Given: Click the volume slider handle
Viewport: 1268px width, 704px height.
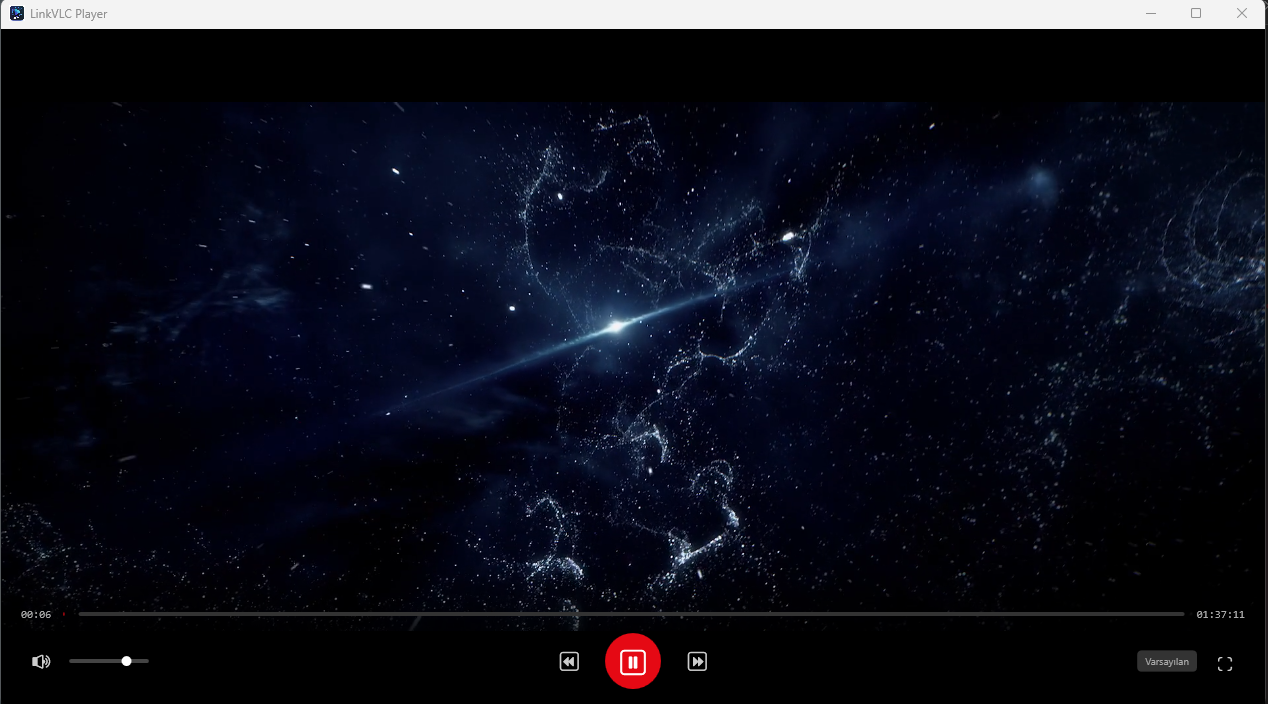Looking at the screenshot, I should [x=126, y=661].
